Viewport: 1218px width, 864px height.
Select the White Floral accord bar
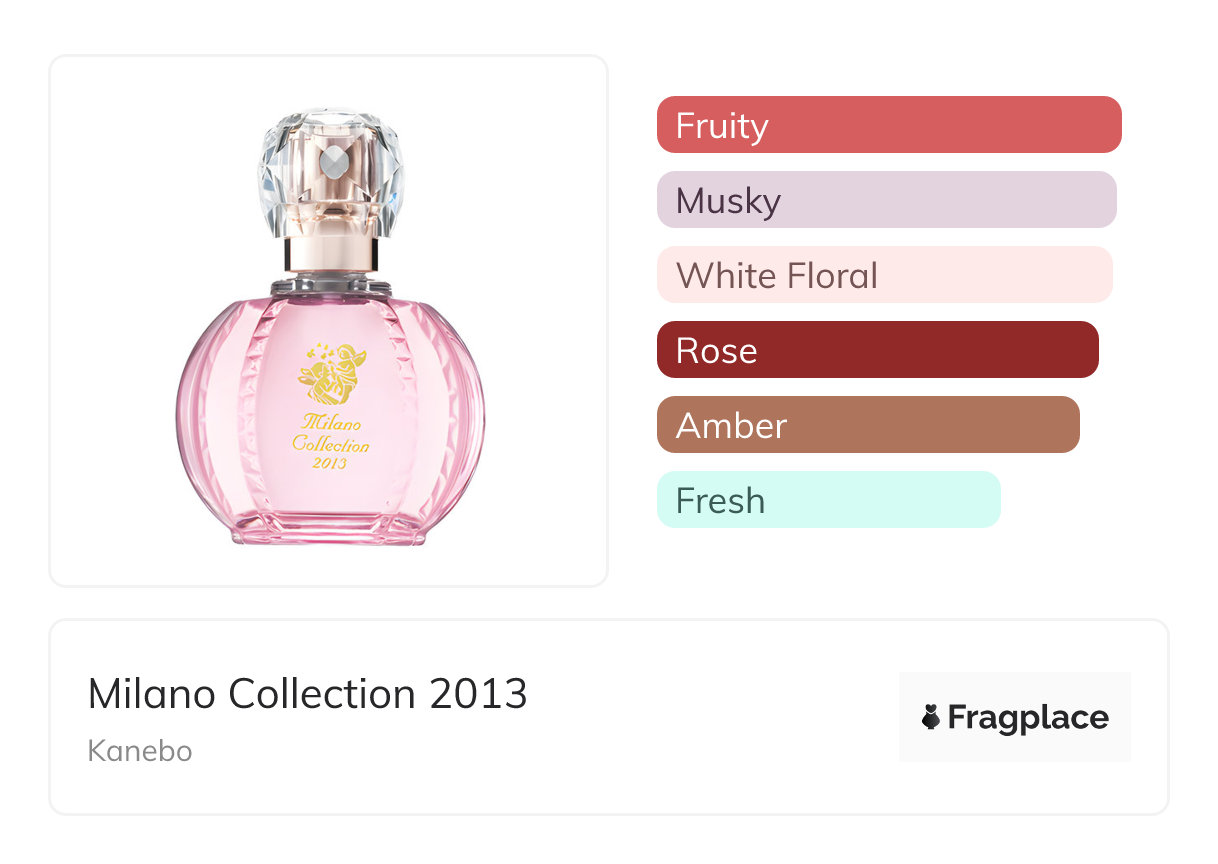pyautogui.click(x=884, y=275)
